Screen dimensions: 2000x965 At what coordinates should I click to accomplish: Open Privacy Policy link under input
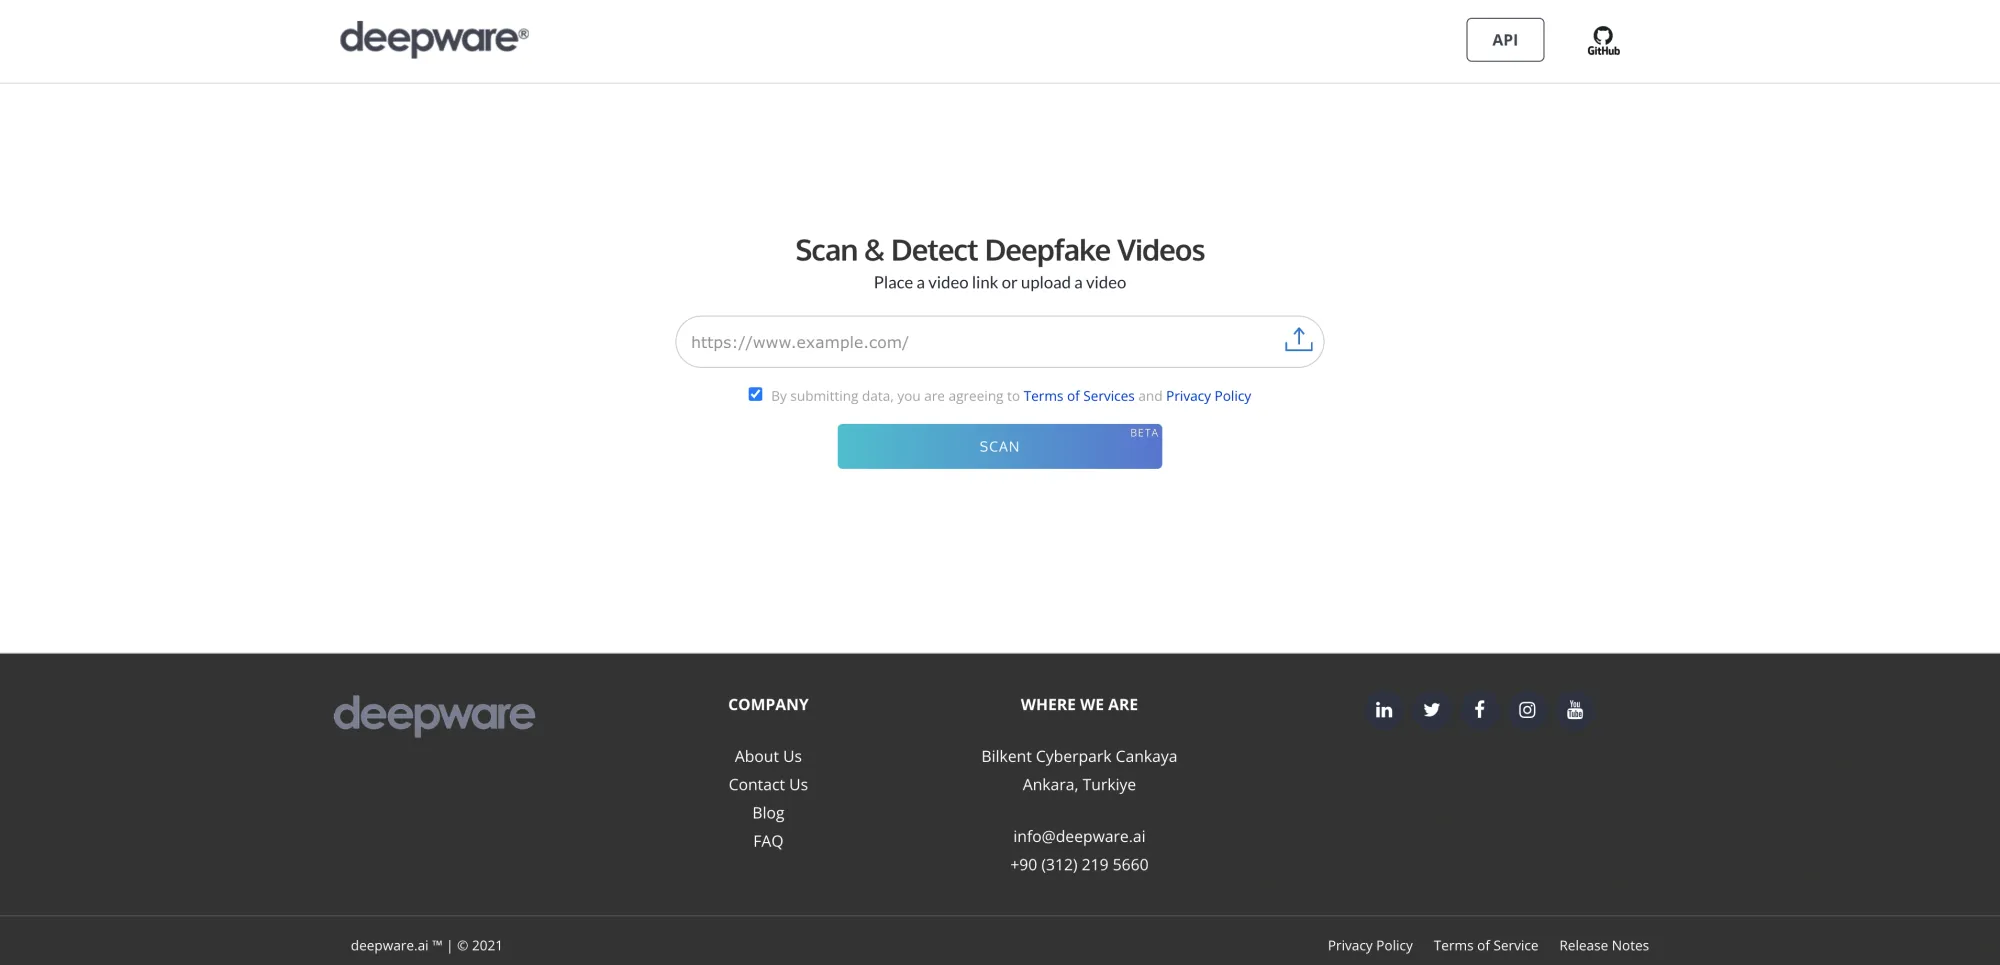coord(1208,396)
